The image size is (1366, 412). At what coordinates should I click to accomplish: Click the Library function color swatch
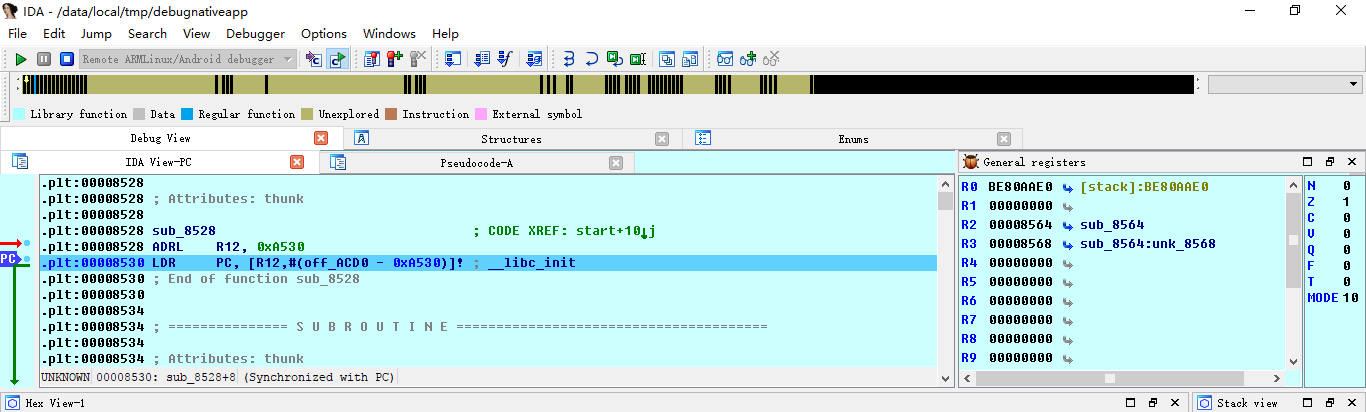(x=19, y=114)
